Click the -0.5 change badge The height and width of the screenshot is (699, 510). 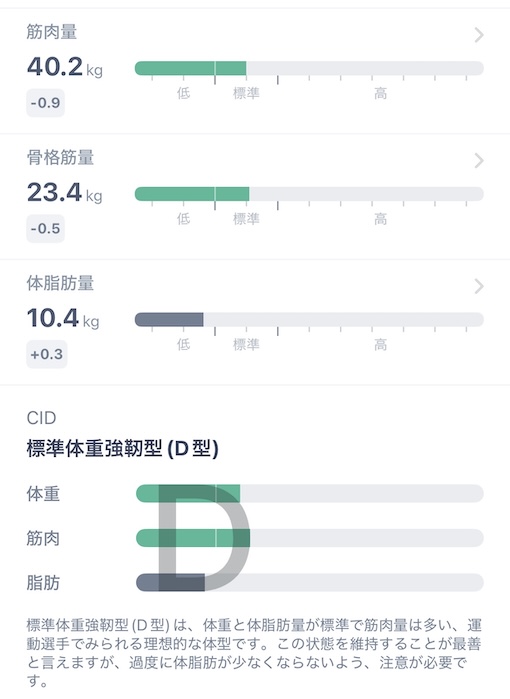(x=45, y=229)
